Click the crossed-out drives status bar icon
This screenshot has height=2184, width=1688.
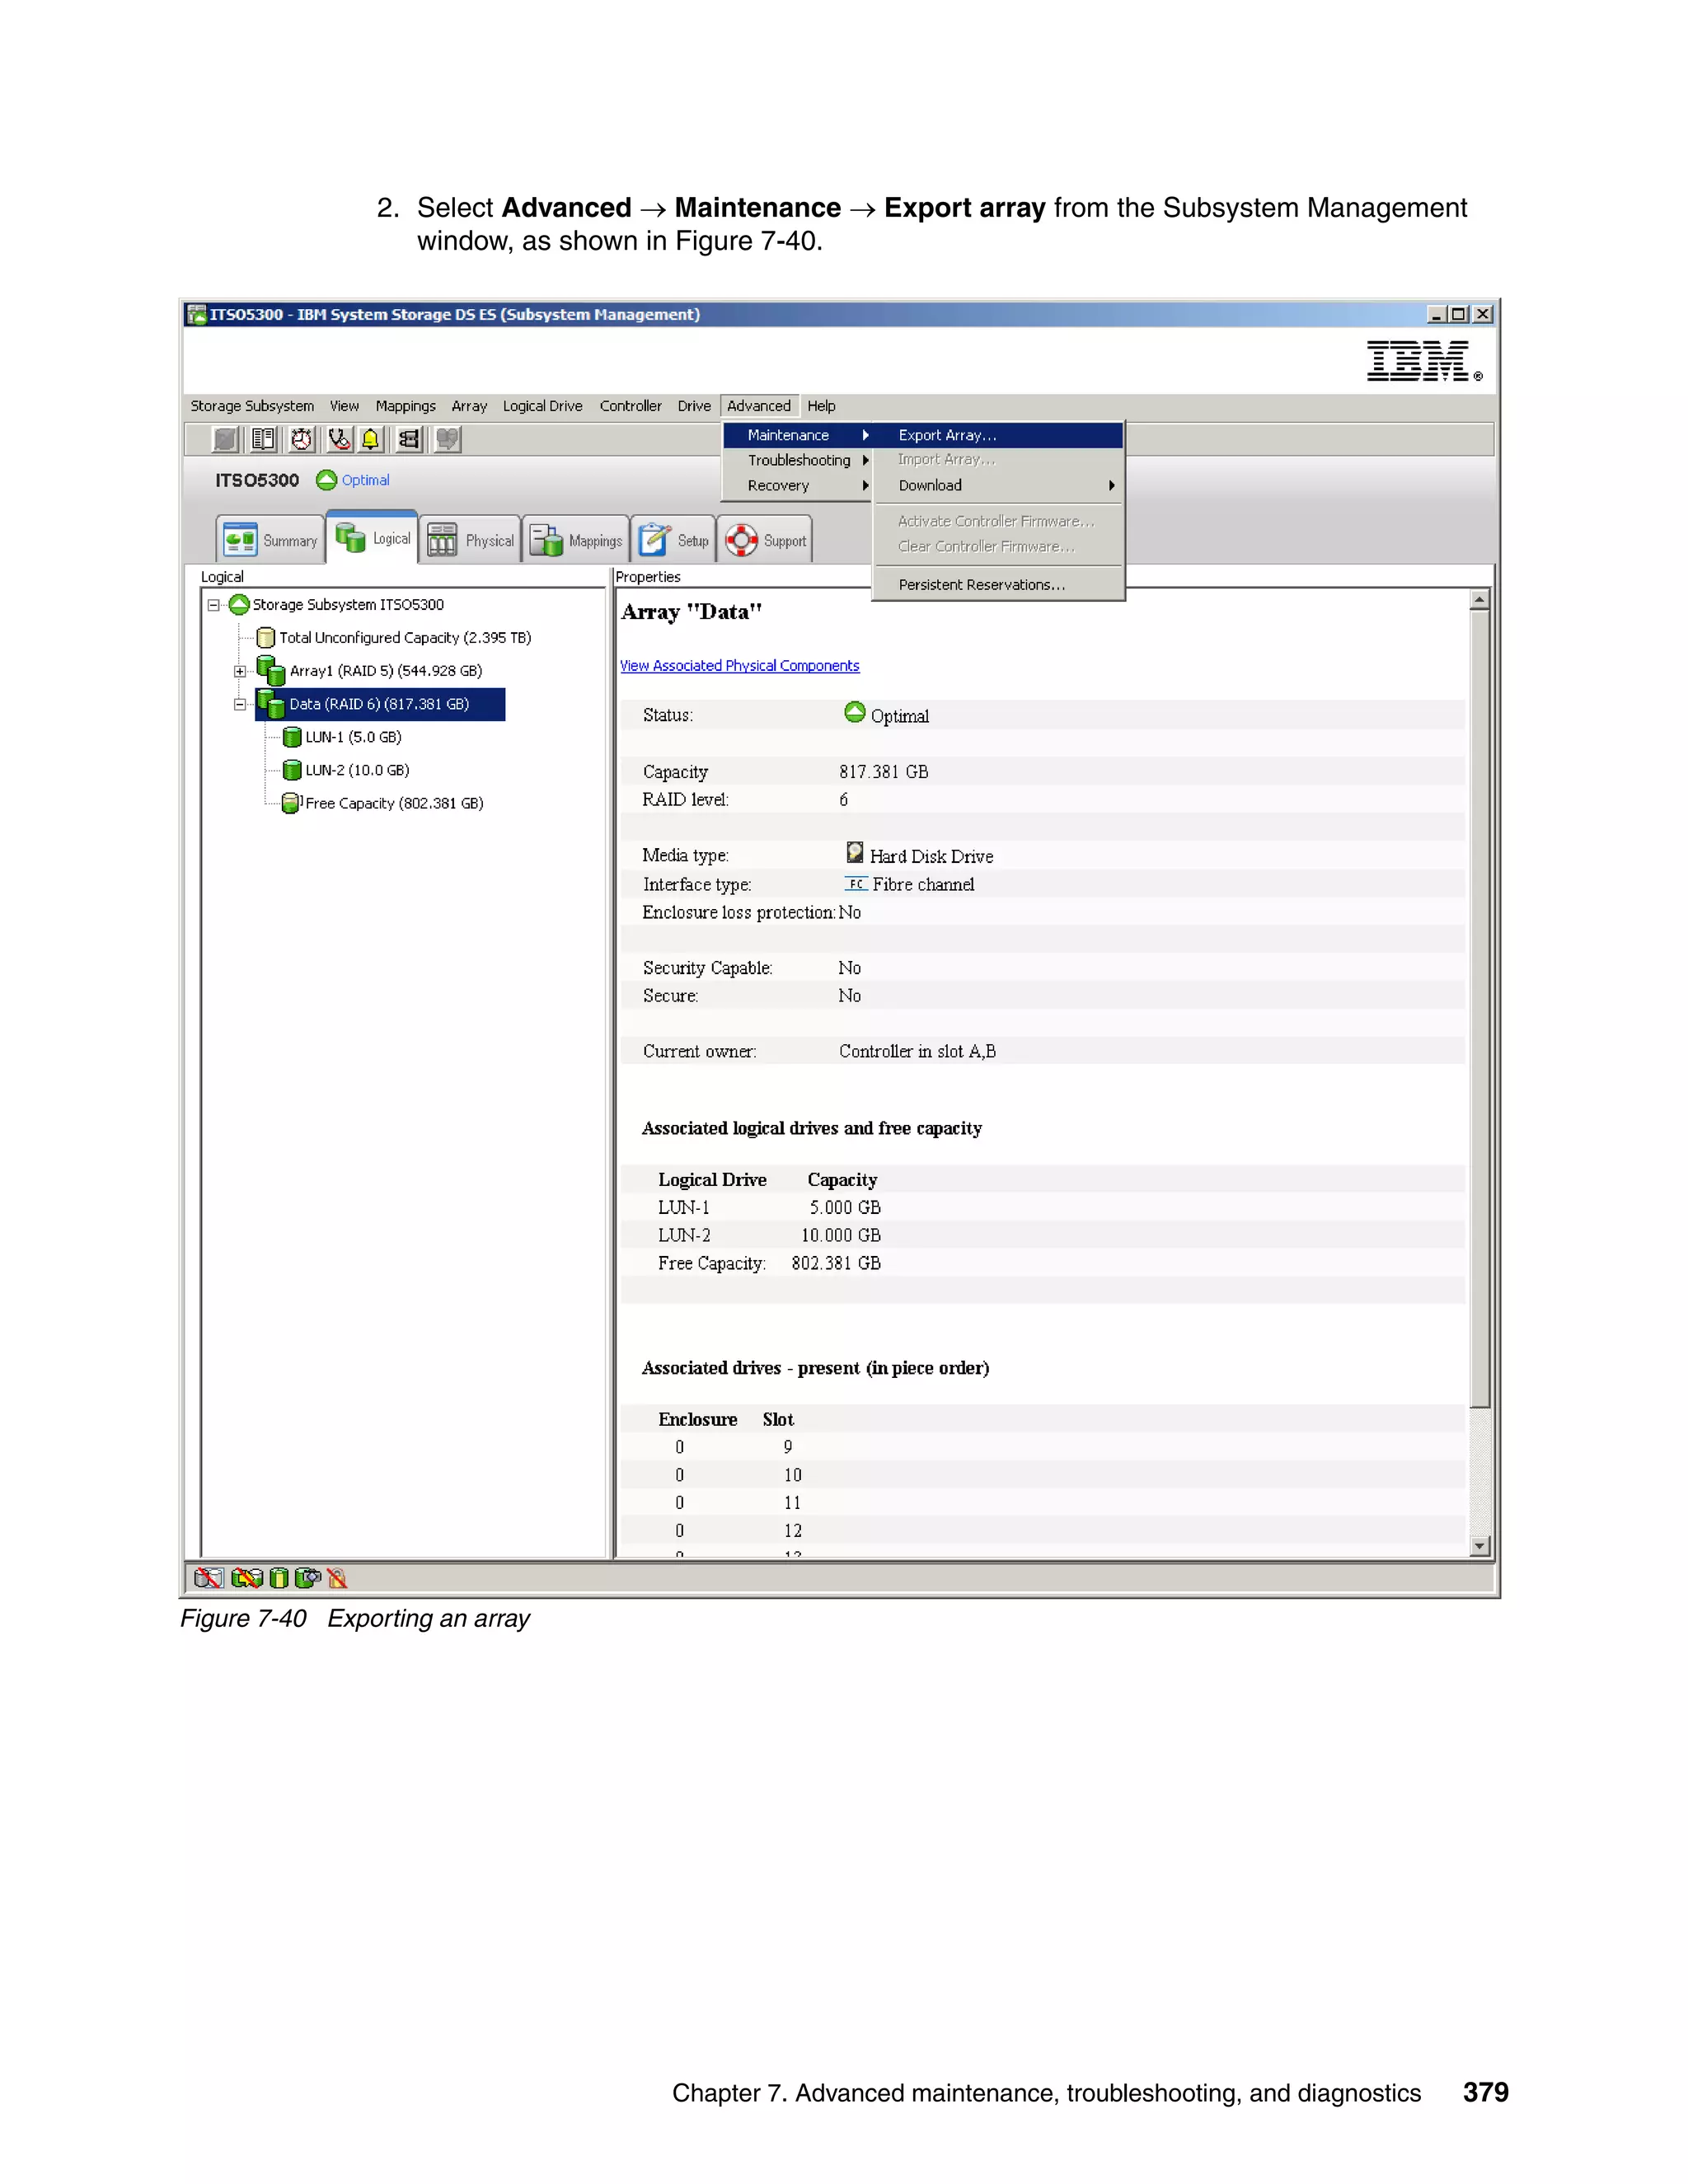[208, 1578]
